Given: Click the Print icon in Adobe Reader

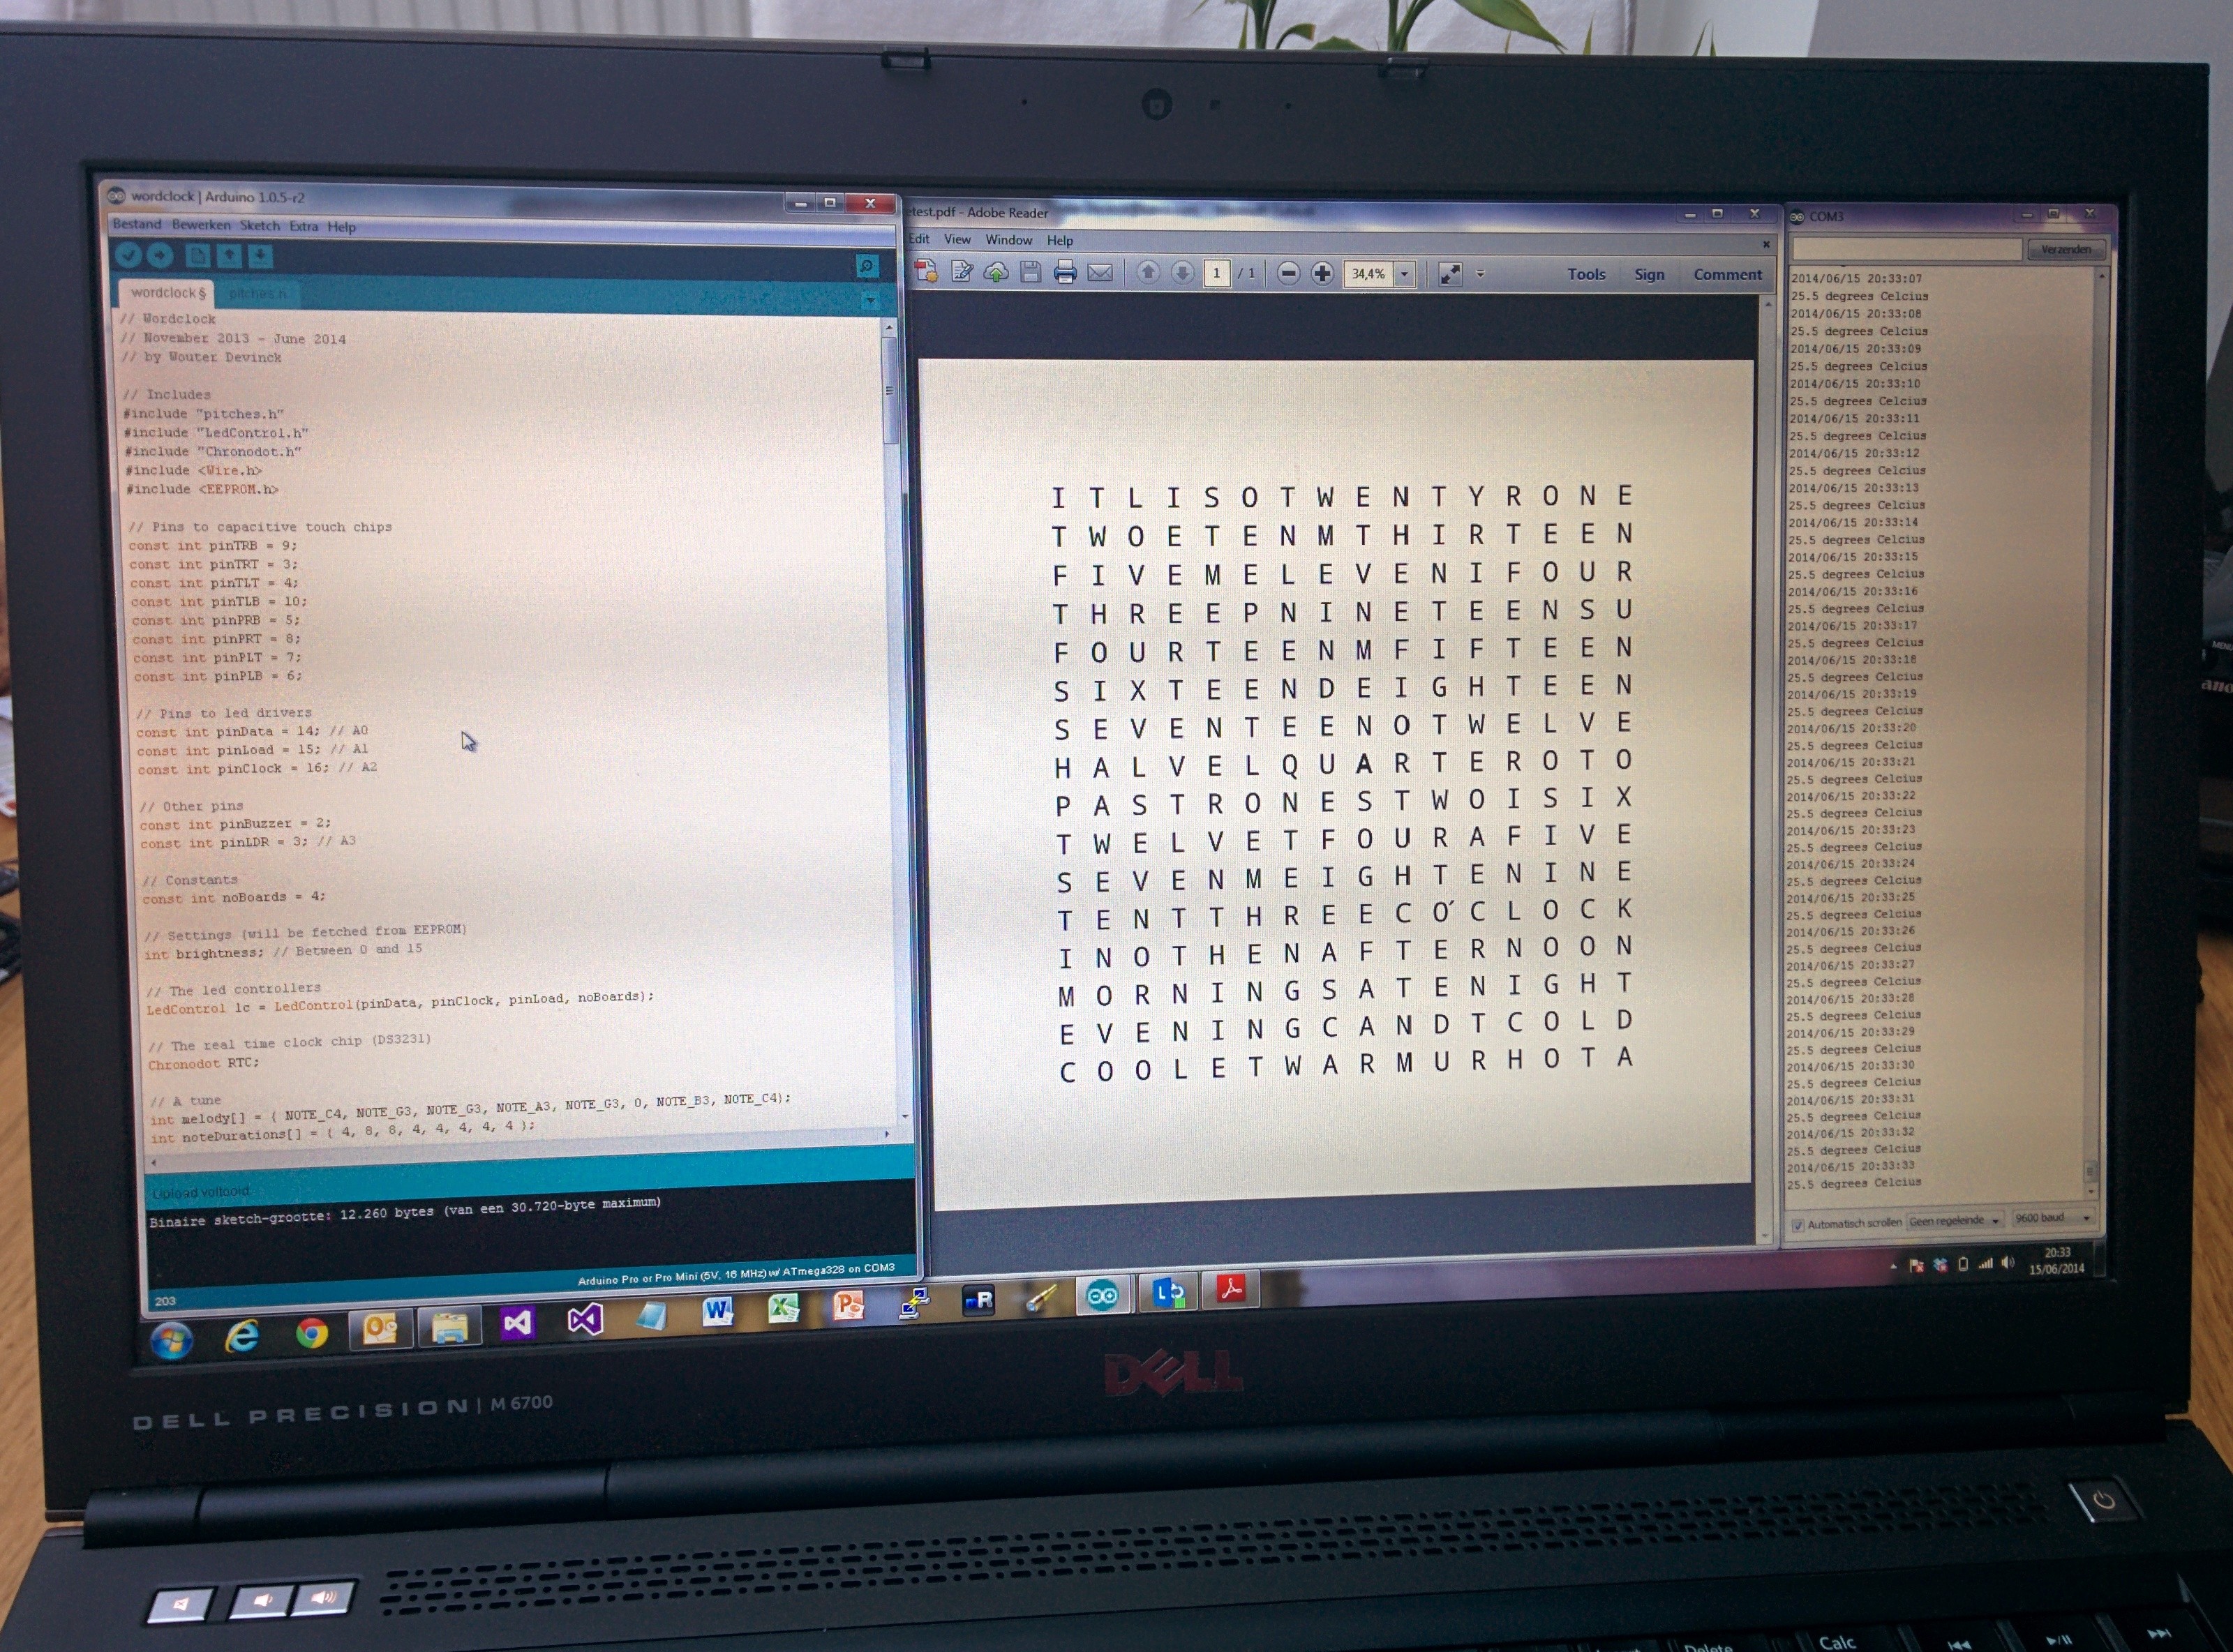Looking at the screenshot, I should 1065,273.
